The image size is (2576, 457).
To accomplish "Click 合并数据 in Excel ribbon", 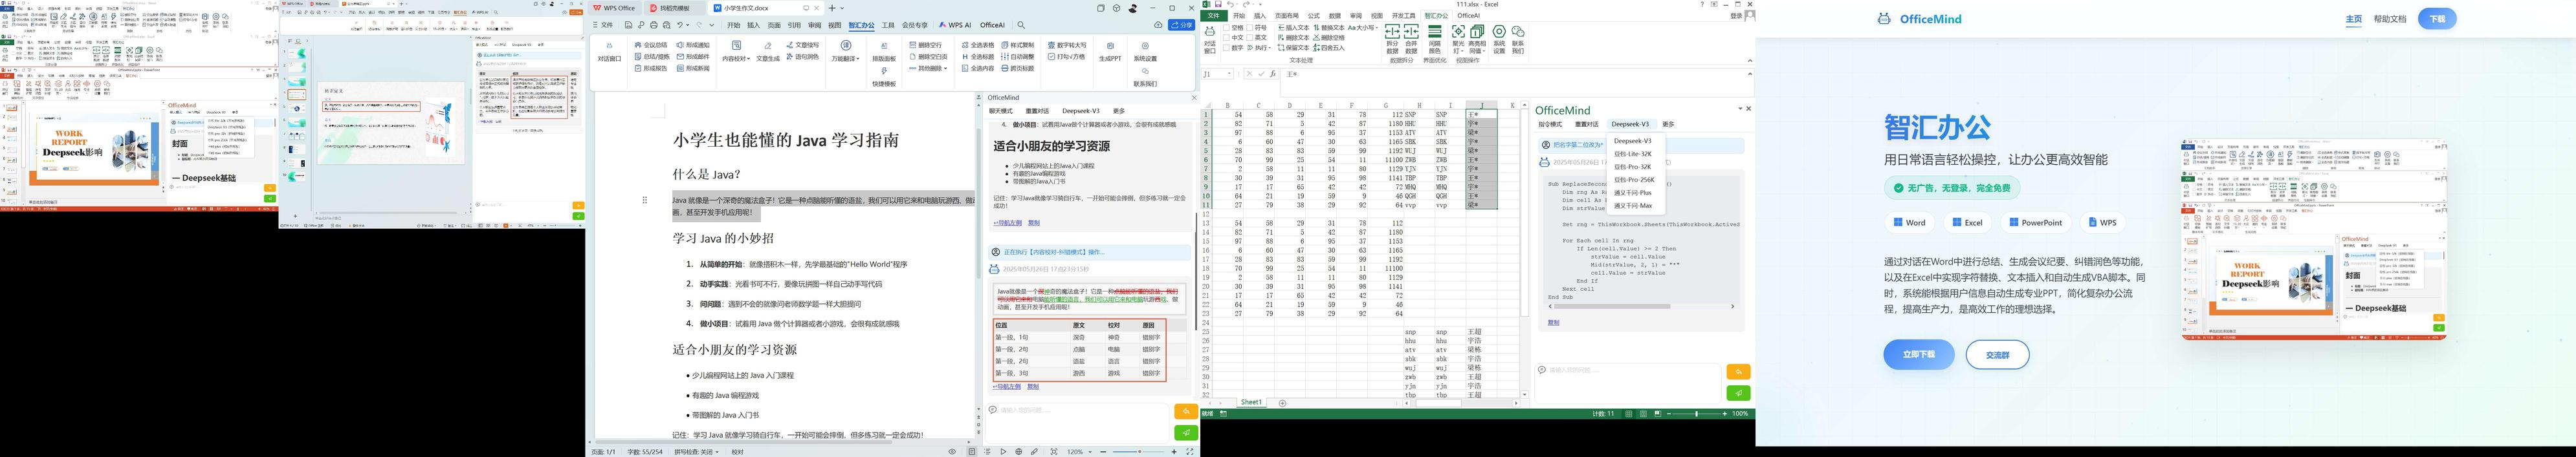I will click(1411, 39).
